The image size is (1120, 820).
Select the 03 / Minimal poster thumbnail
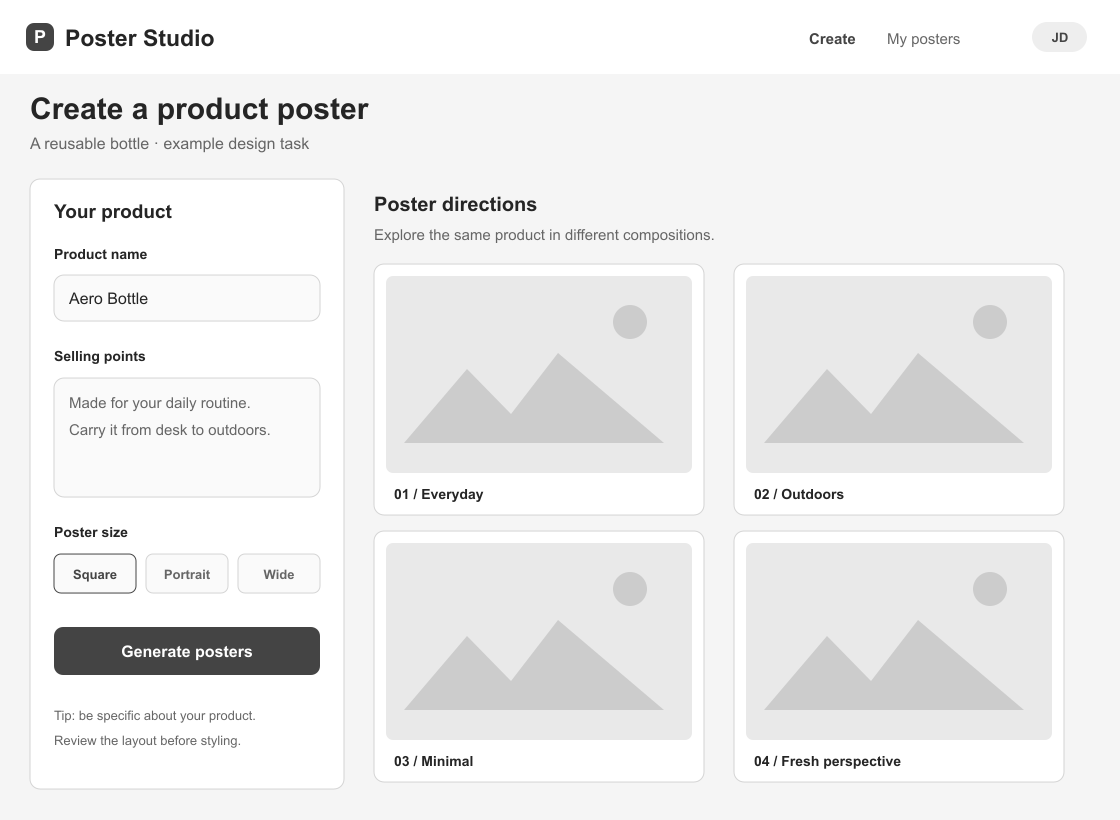539,641
